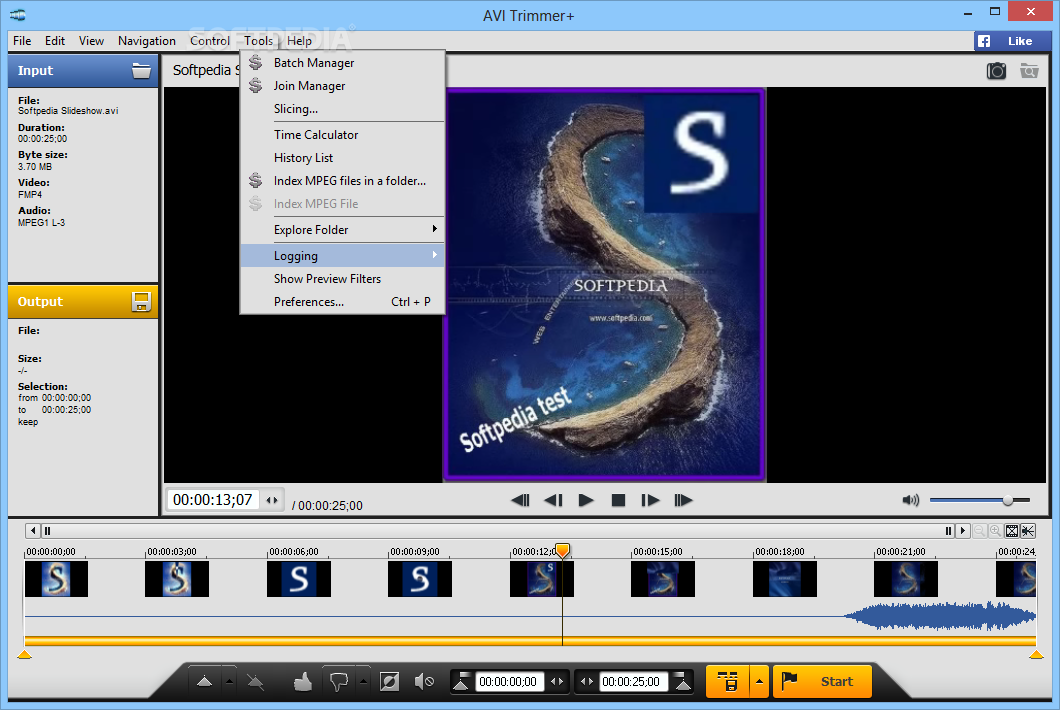Image resolution: width=1060 pixels, height=710 pixels.
Task: Click the timeline scroll right arrow
Action: click(x=963, y=531)
